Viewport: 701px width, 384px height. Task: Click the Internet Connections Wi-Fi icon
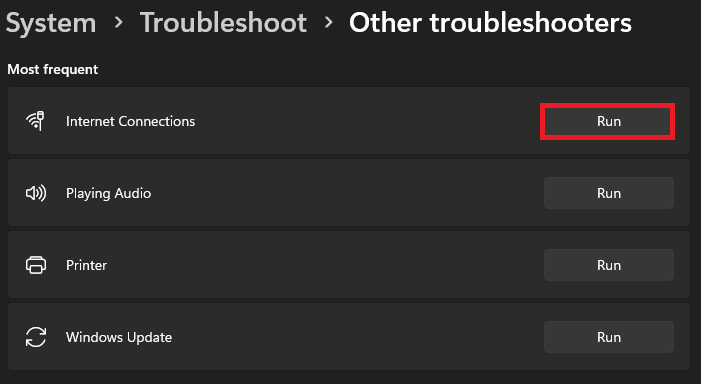click(x=35, y=121)
